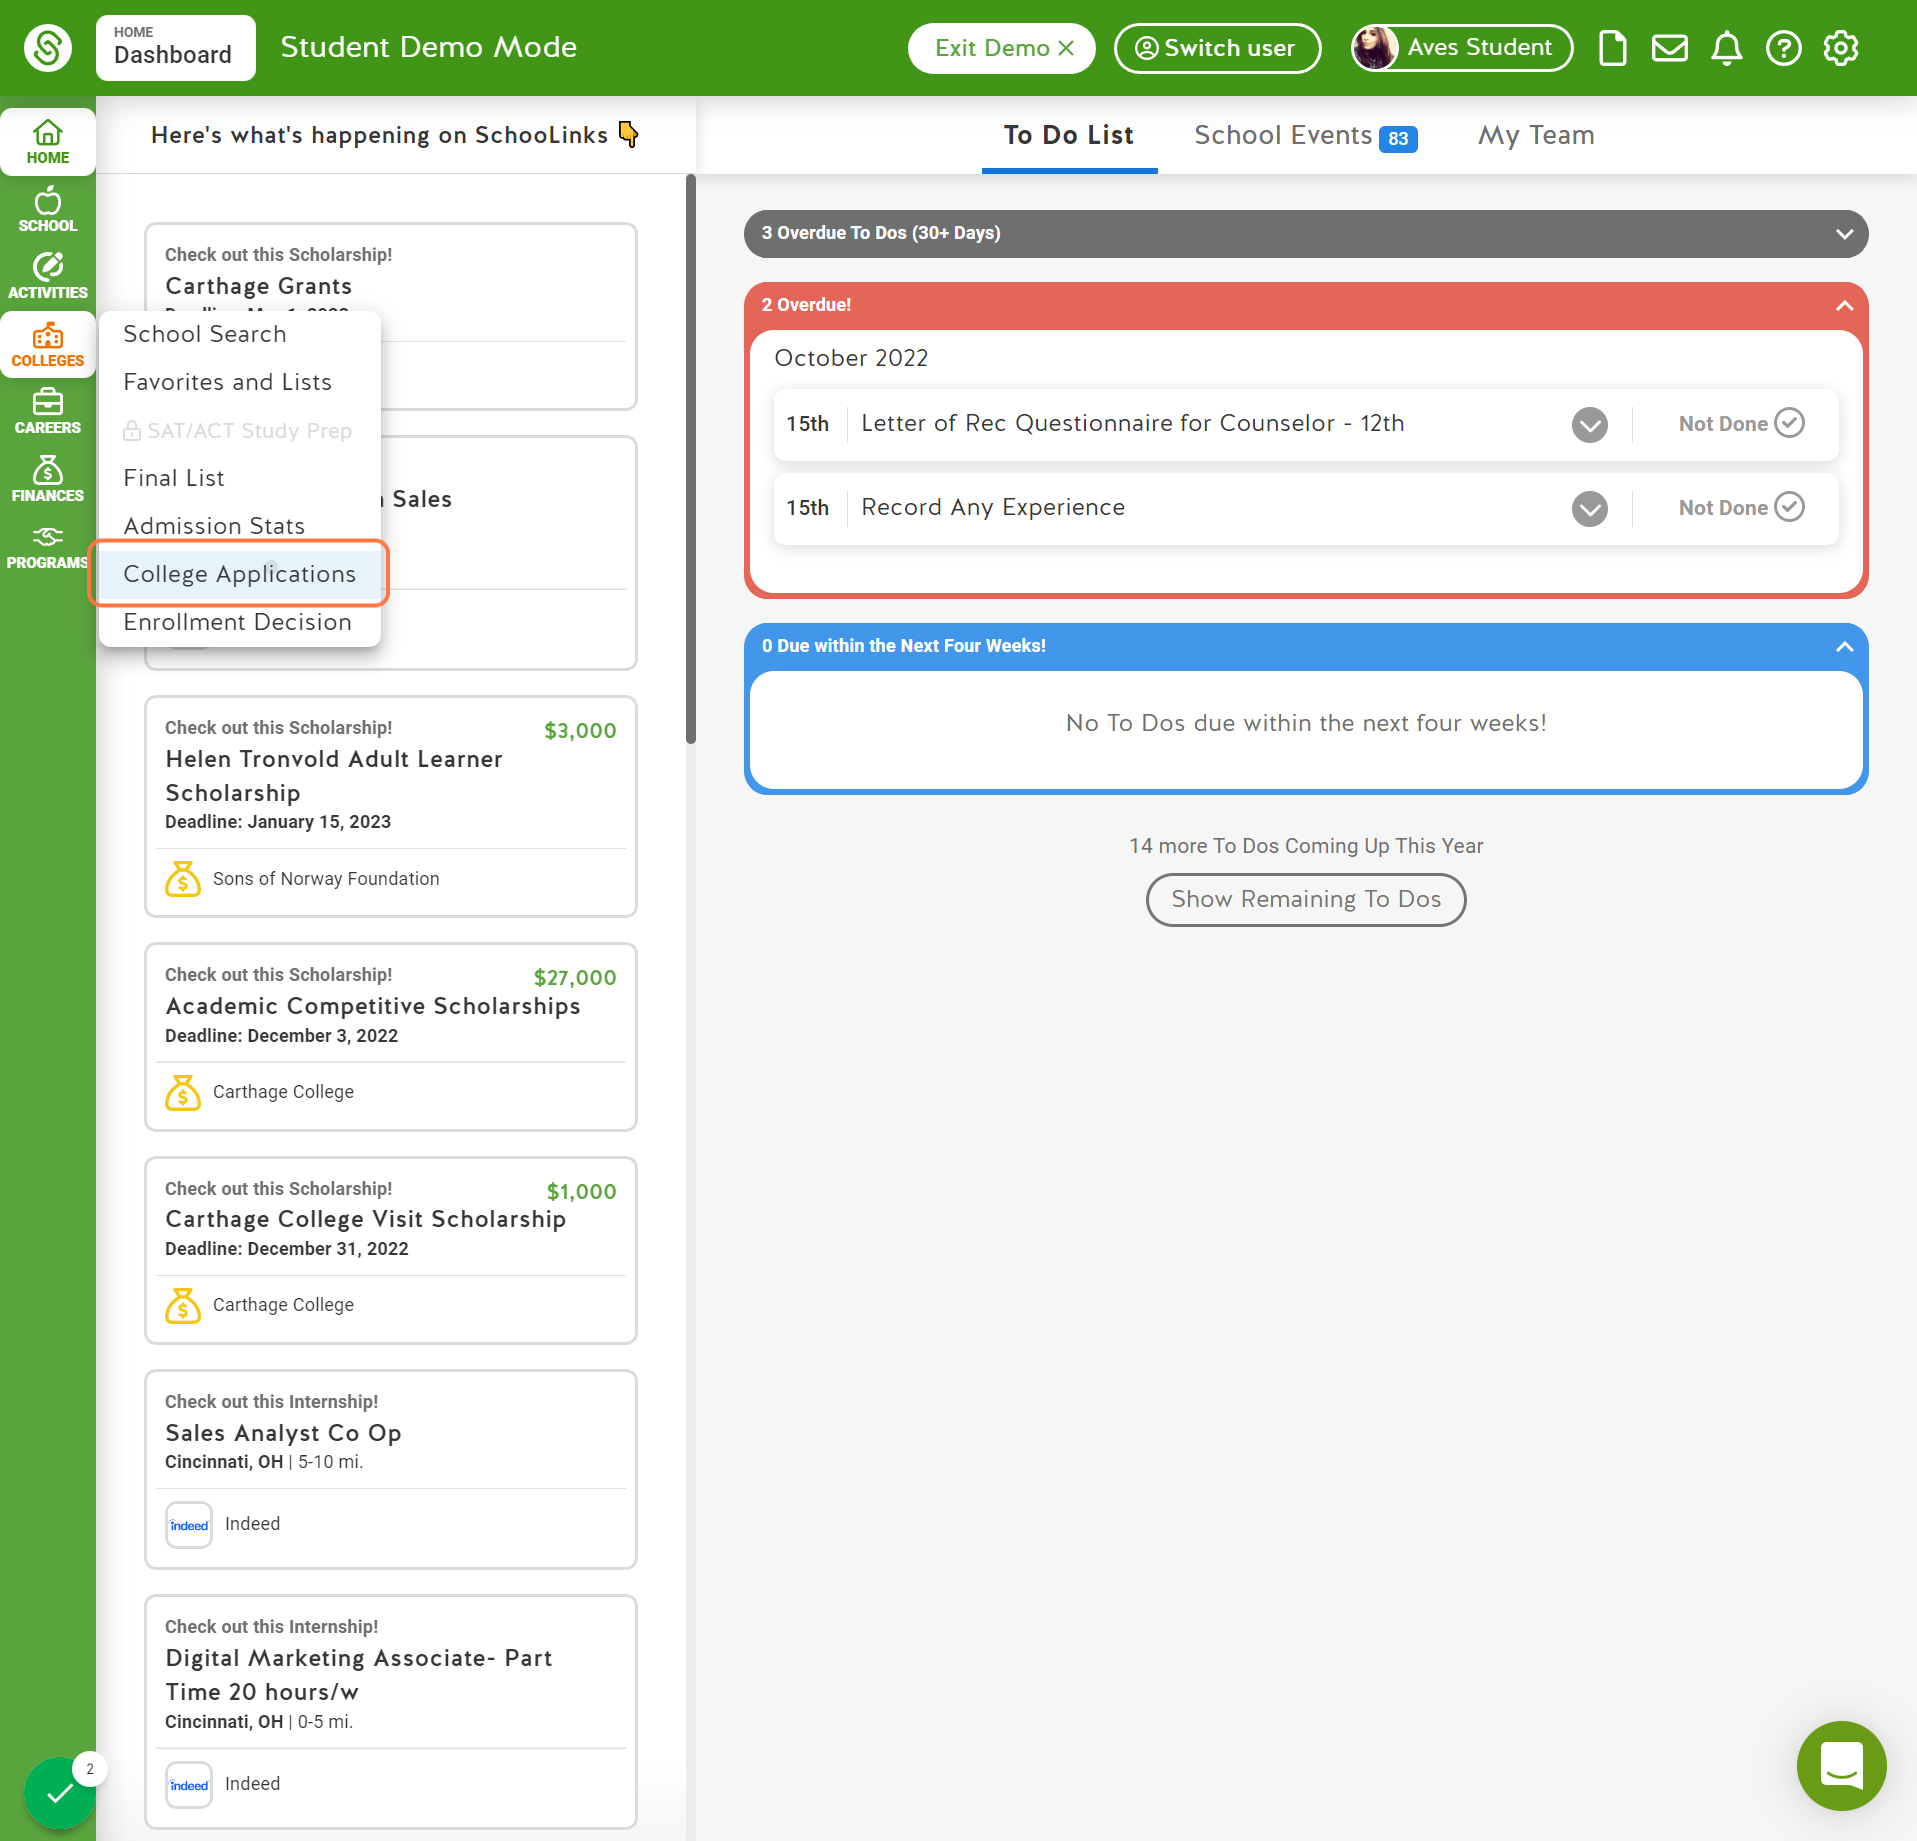
Task: Choose Enrollment Decision menu item
Action: tap(240, 622)
